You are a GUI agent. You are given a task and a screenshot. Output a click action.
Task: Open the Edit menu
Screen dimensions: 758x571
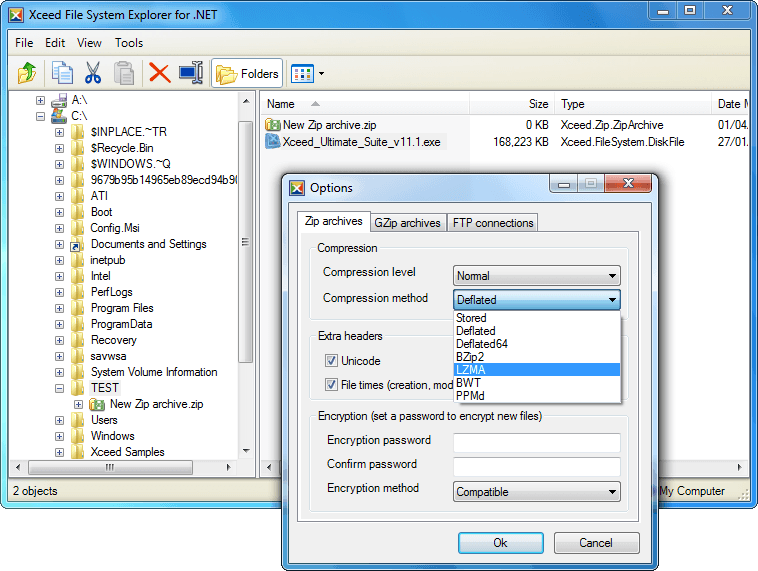click(x=55, y=43)
